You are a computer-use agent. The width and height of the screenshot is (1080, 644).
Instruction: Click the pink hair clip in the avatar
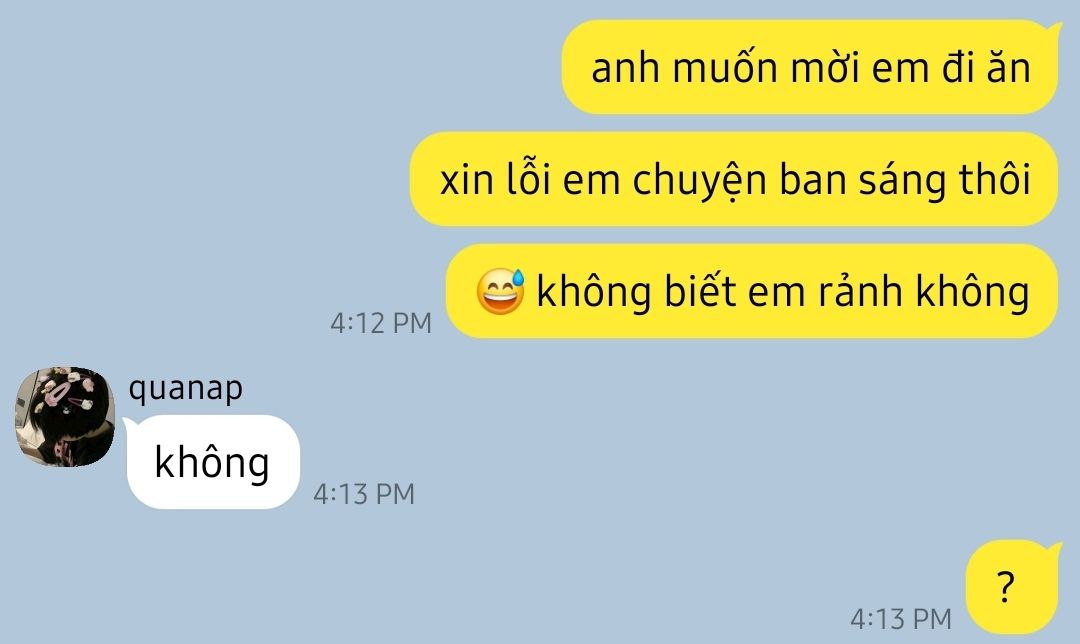click(58, 394)
